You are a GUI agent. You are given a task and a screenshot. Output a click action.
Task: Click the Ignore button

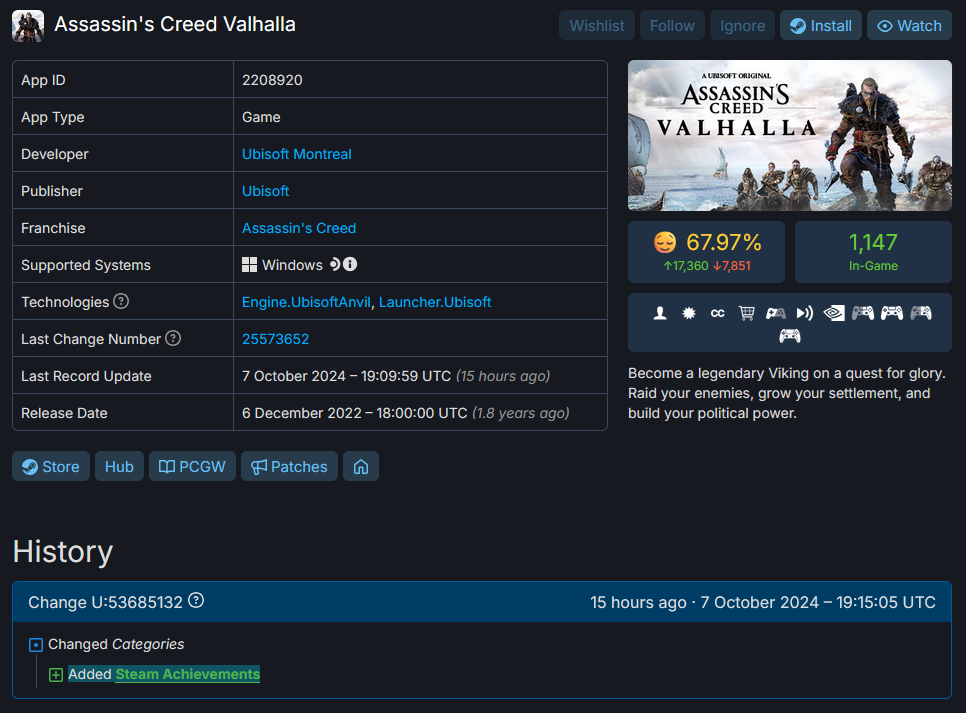(x=742, y=26)
